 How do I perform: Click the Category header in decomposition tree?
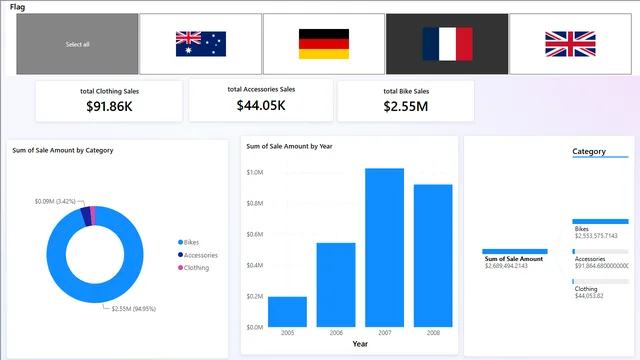(589, 151)
